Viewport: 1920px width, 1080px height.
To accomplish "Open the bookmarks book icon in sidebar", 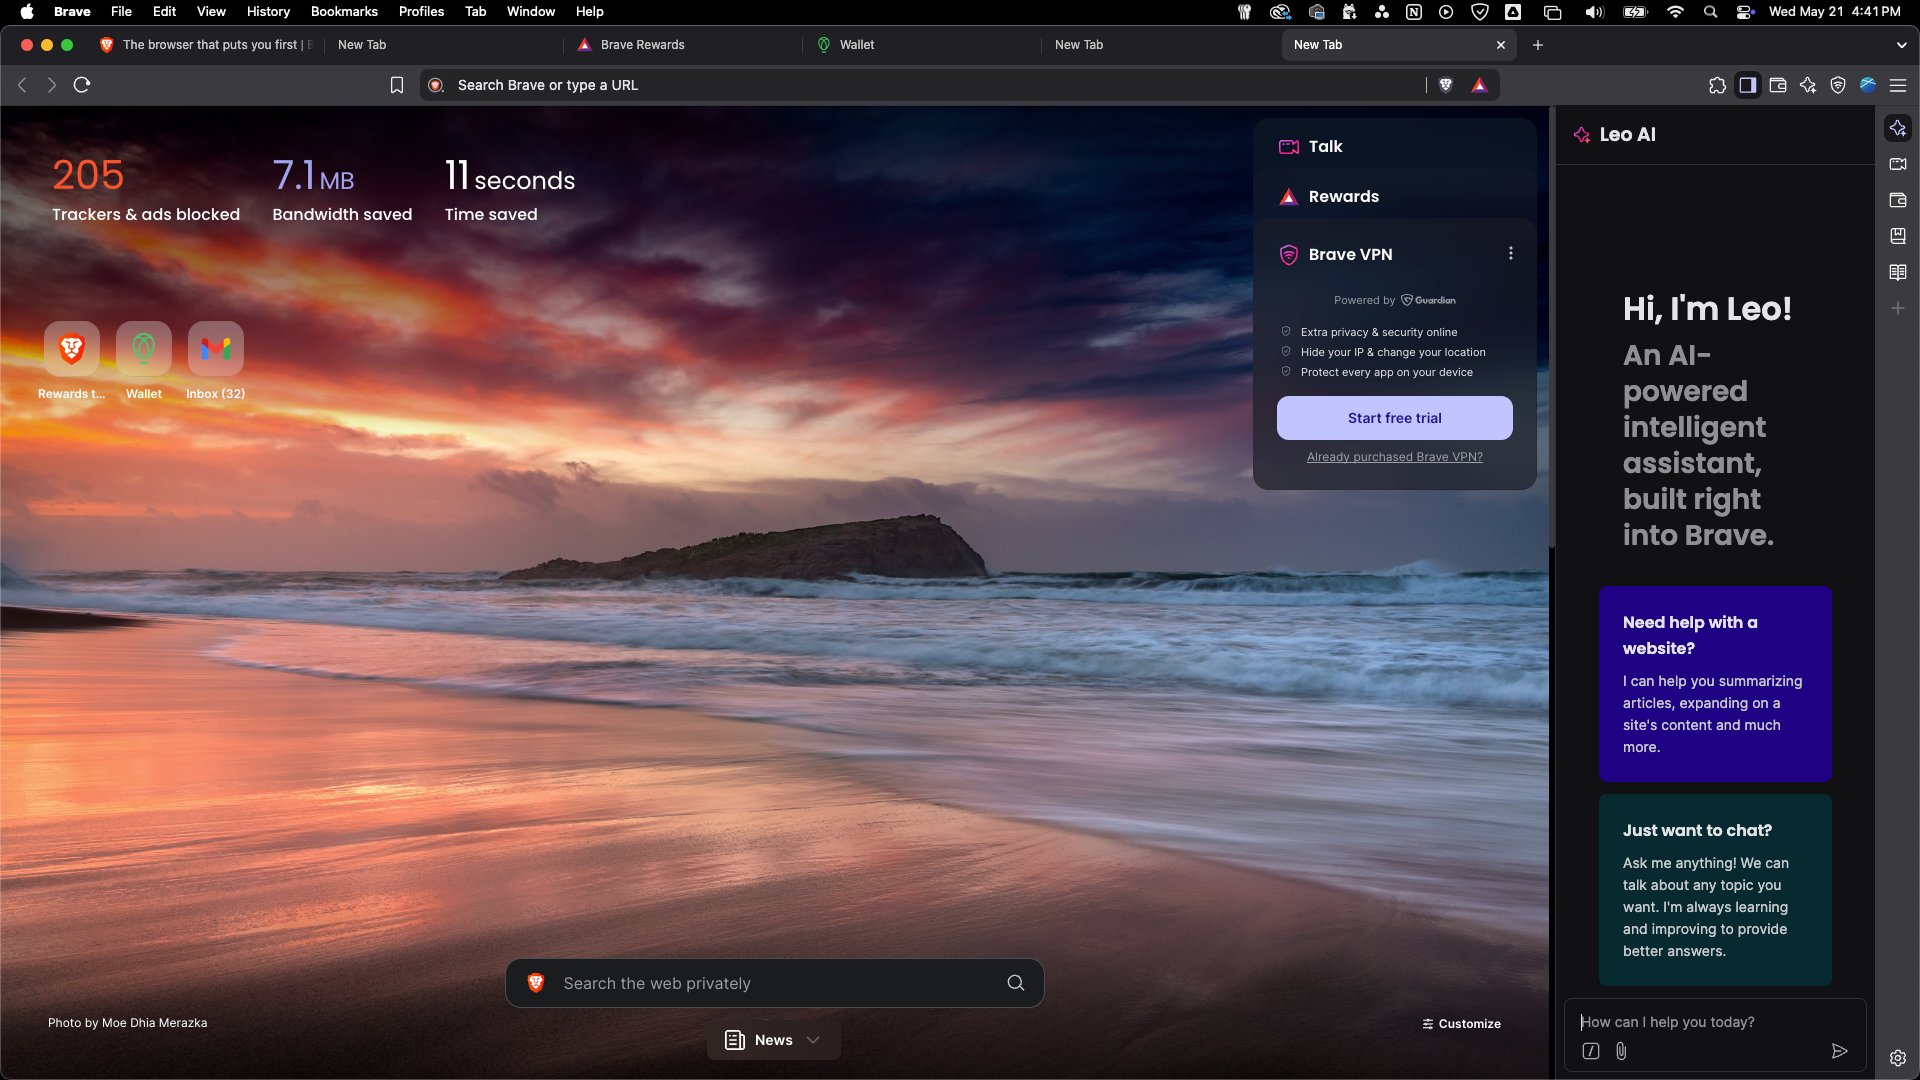I will point(1898,236).
